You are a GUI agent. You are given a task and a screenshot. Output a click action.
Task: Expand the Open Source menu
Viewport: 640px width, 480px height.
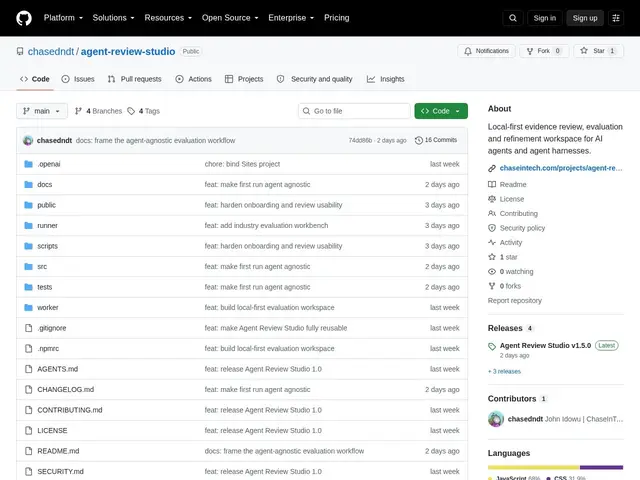(230, 18)
